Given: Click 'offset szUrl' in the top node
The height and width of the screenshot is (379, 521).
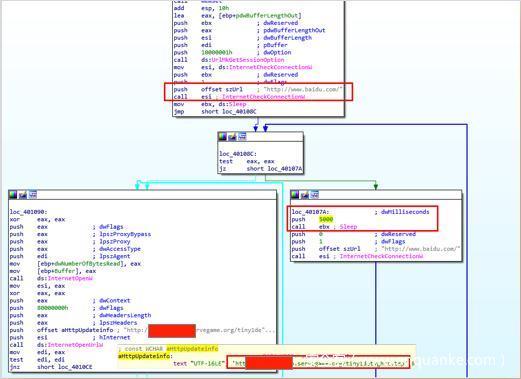Looking at the screenshot, I should tap(222, 89).
